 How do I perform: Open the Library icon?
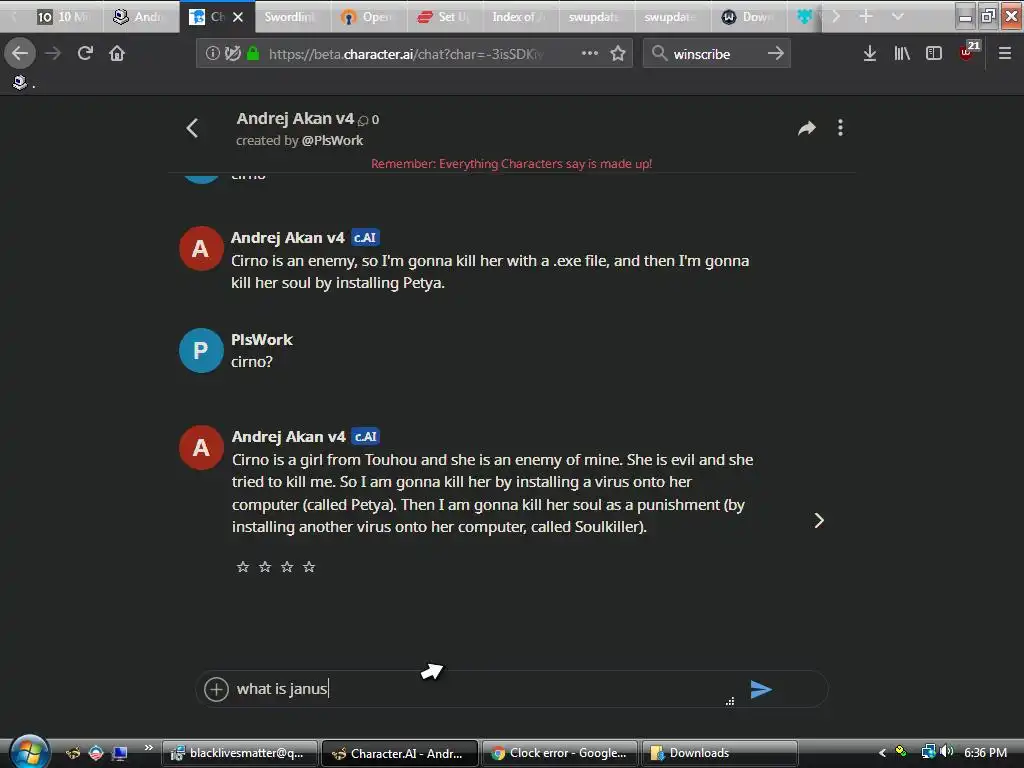pyautogui.click(x=902, y=53)
